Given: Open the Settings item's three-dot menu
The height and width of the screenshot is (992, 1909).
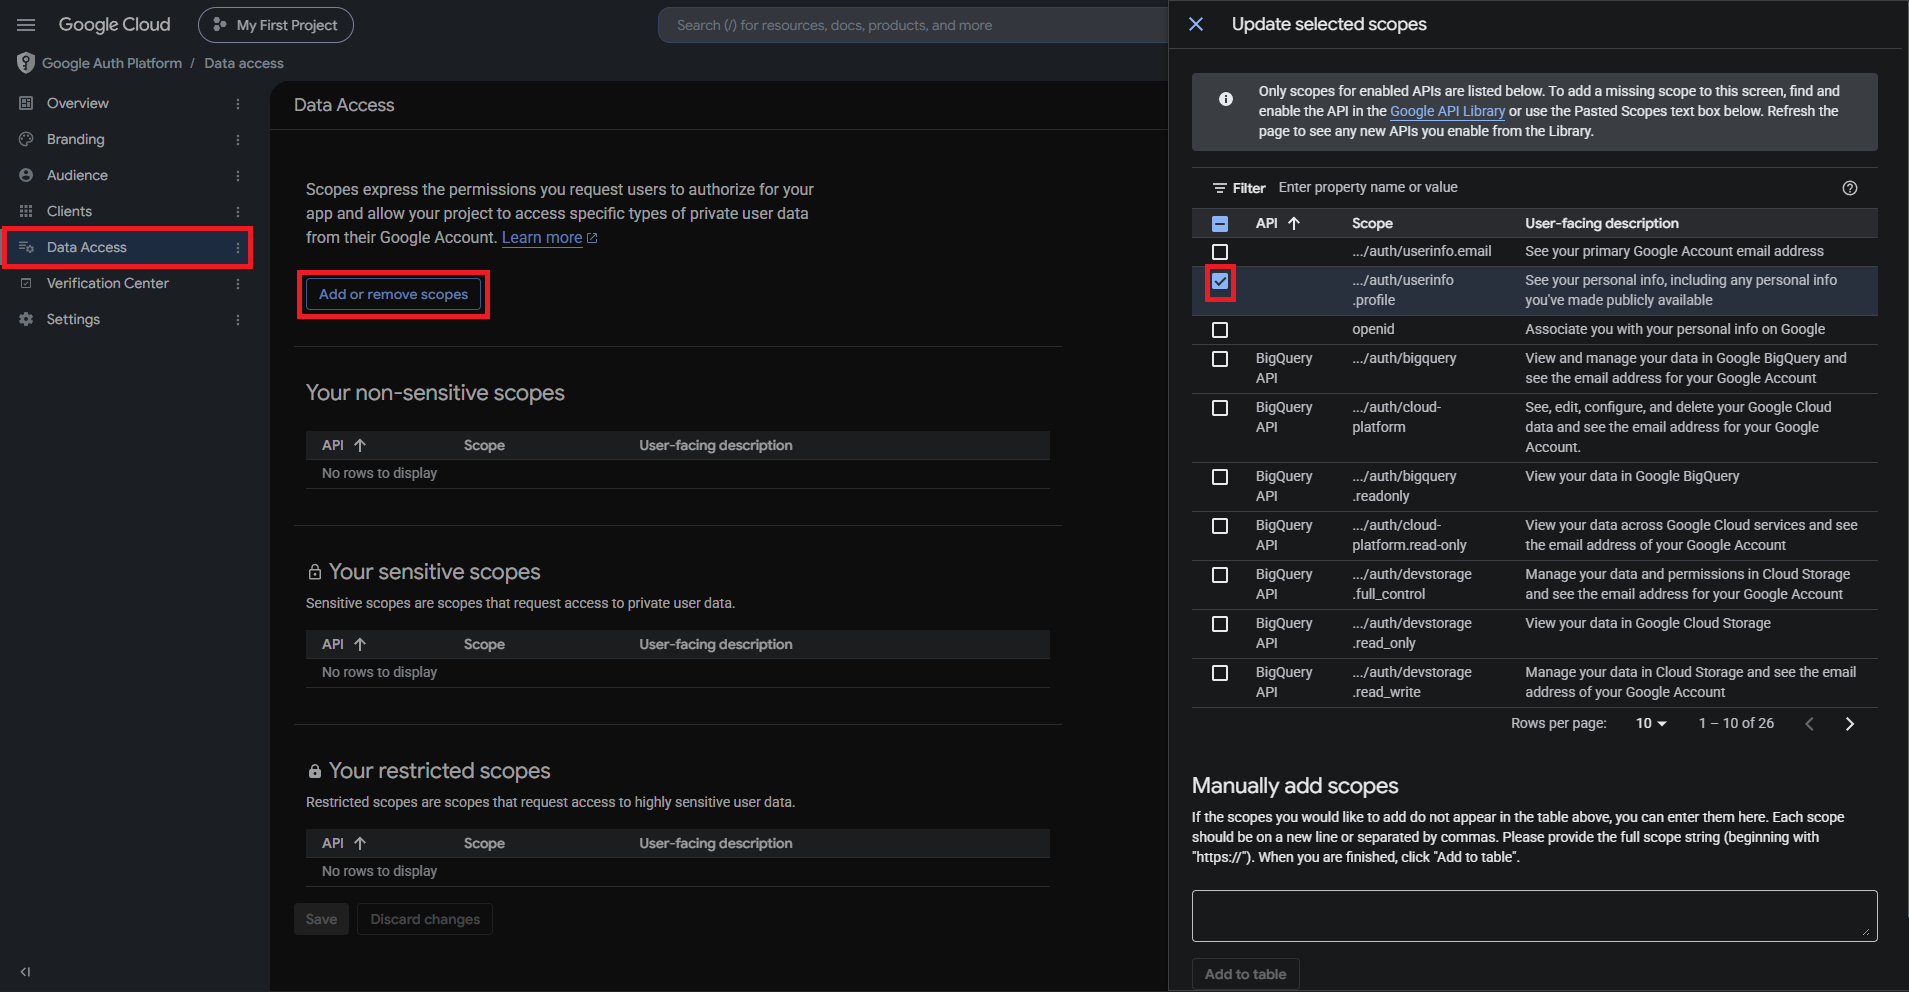Looking at the screenshot, I should pyautogui.click(x=238, y=319).
